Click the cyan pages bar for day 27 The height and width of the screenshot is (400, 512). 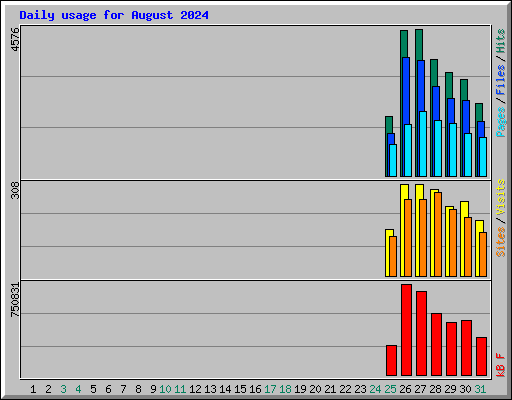point(423,144)
